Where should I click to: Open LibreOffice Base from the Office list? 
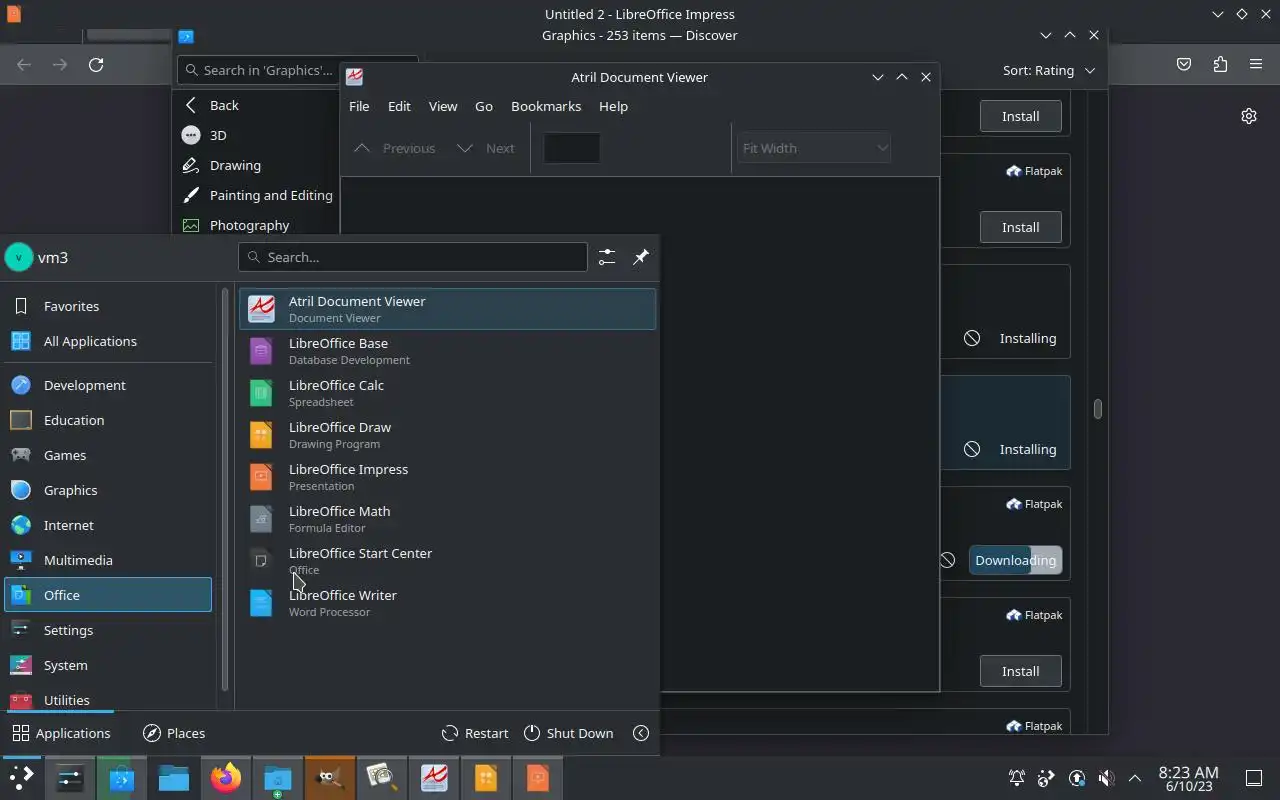tap(447, 351)
